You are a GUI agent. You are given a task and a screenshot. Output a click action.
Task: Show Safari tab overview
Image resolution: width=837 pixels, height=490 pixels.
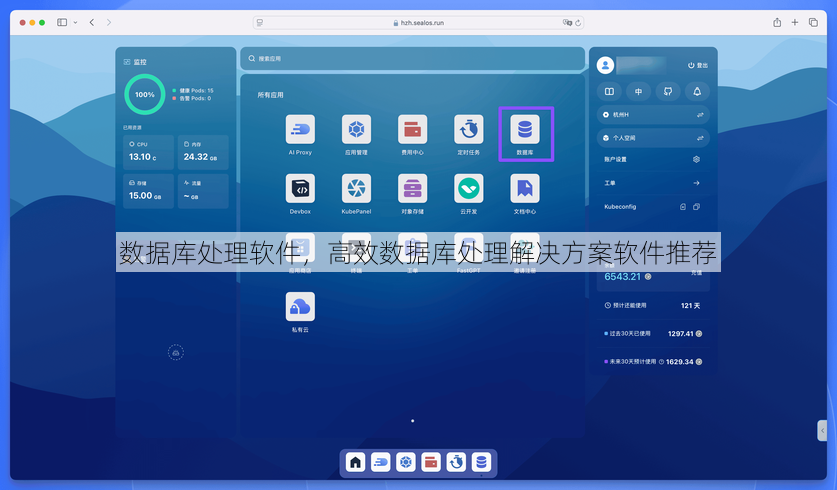814,22
